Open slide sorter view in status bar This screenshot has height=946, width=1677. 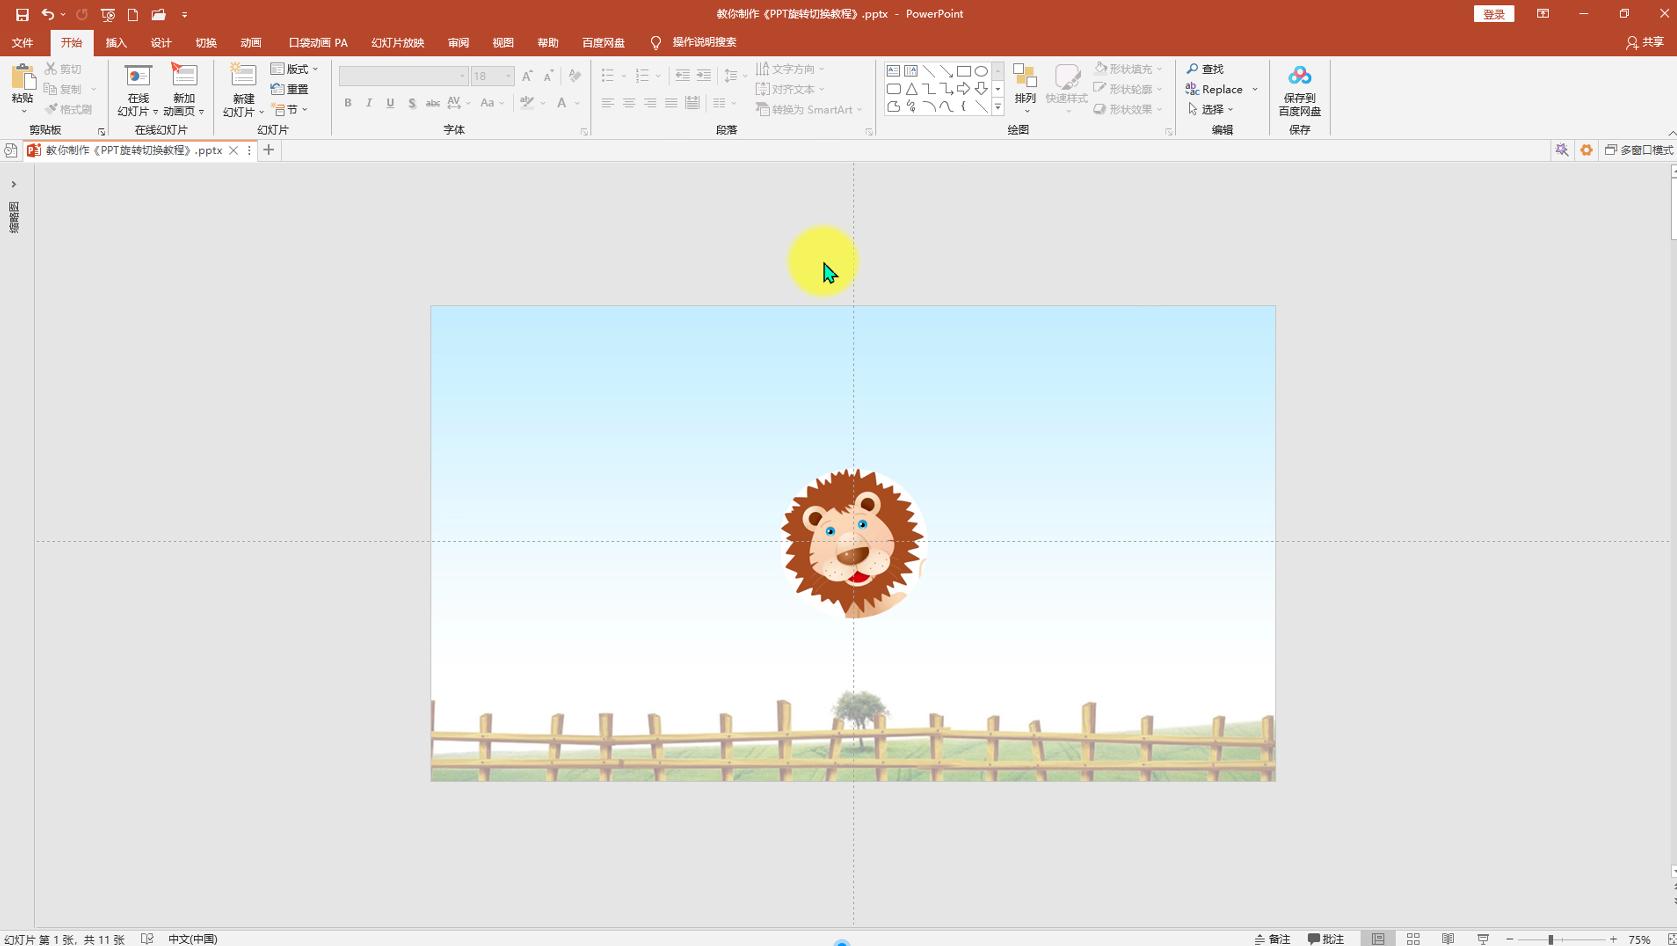click(x=1413, y=939)
